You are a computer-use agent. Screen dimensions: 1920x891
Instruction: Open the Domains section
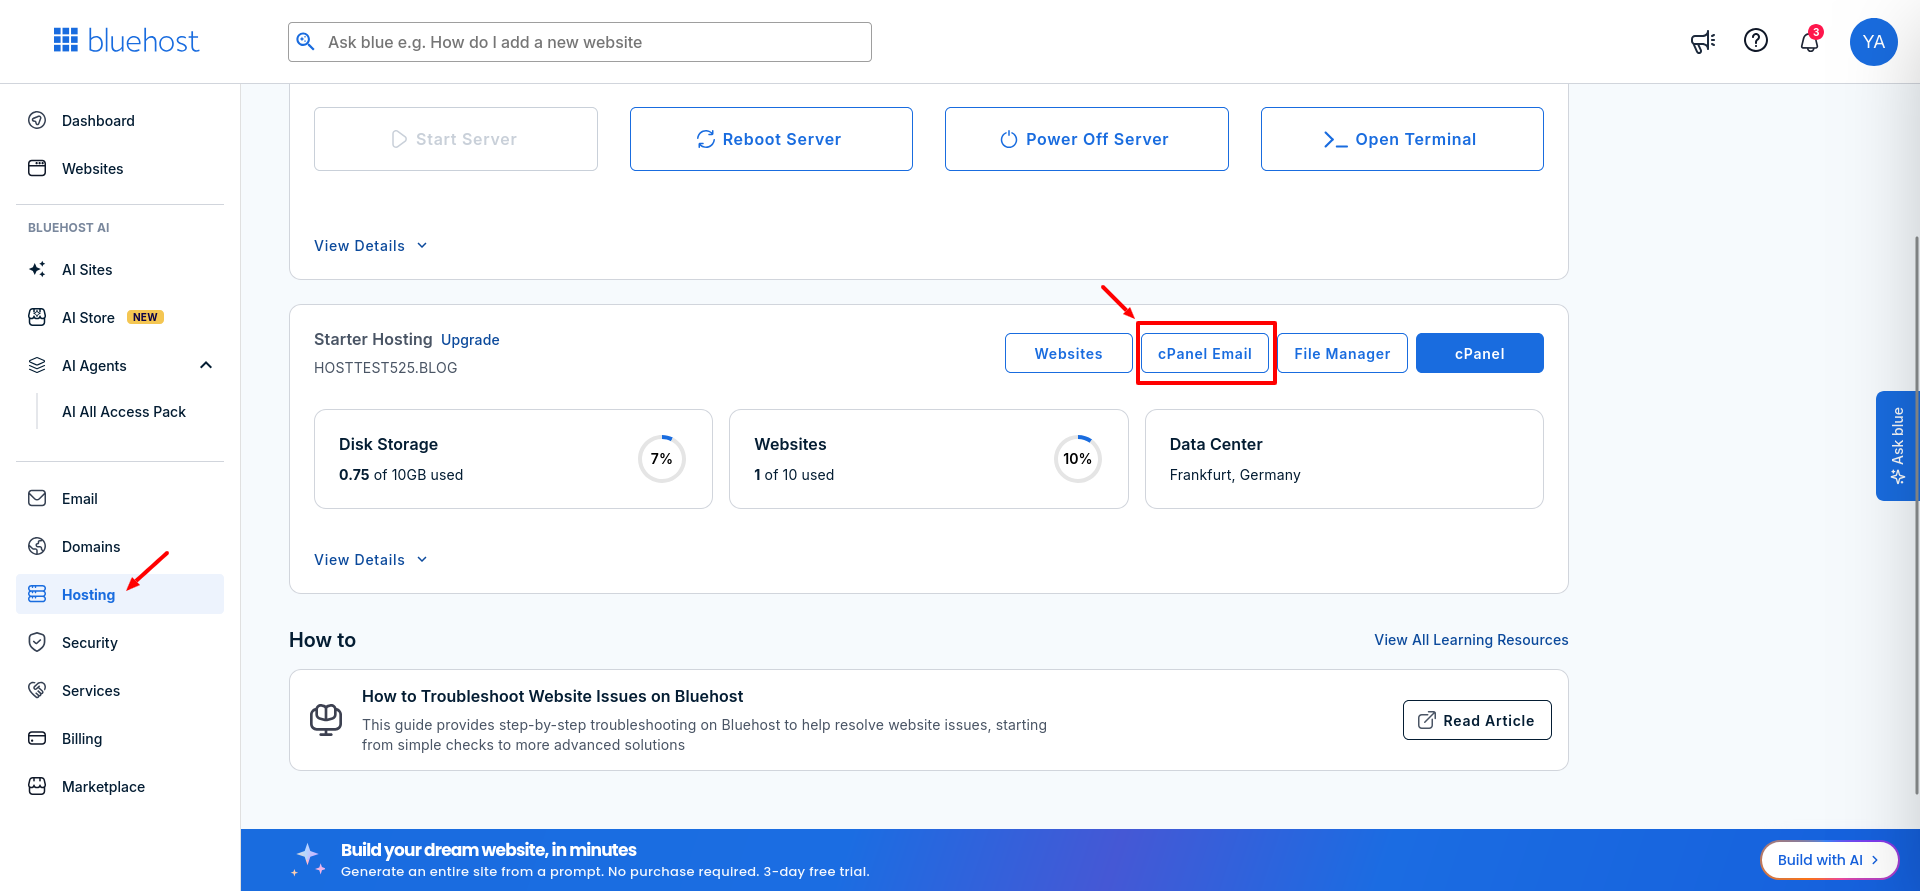tap(120, 546)
